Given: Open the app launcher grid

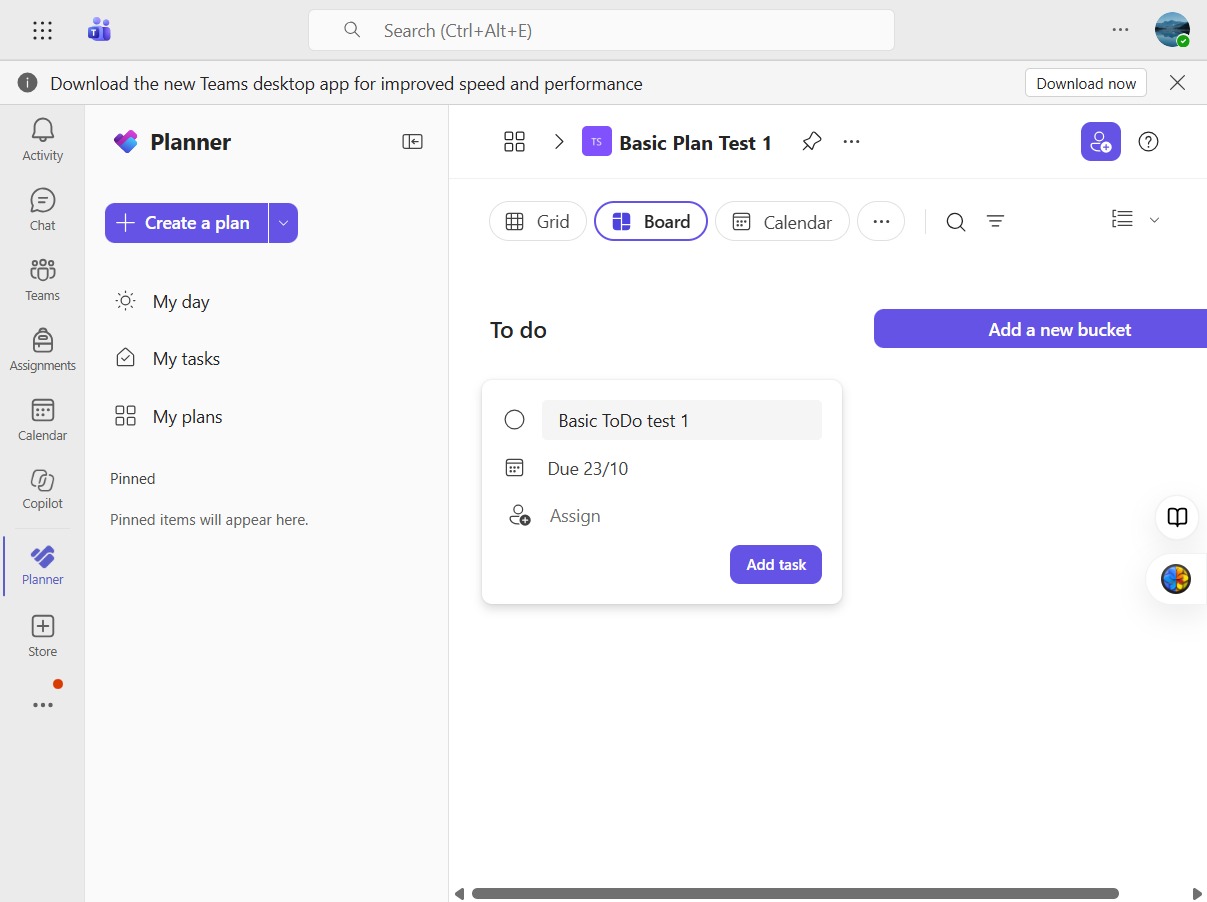Looking at the screenshot, I should [42, 30].
